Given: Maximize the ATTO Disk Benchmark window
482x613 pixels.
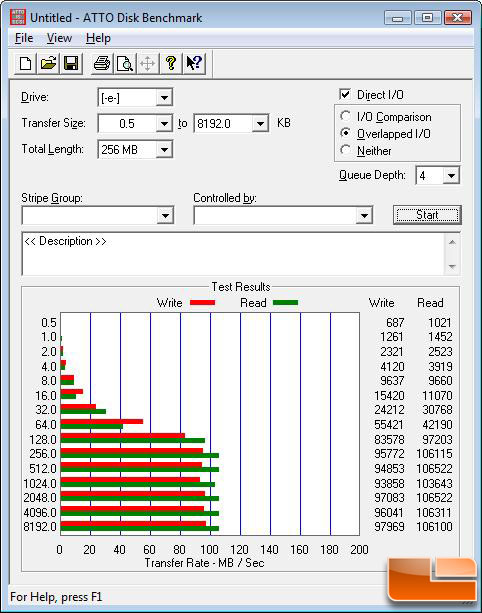Looking at the screenshot, I should (427, 18).
